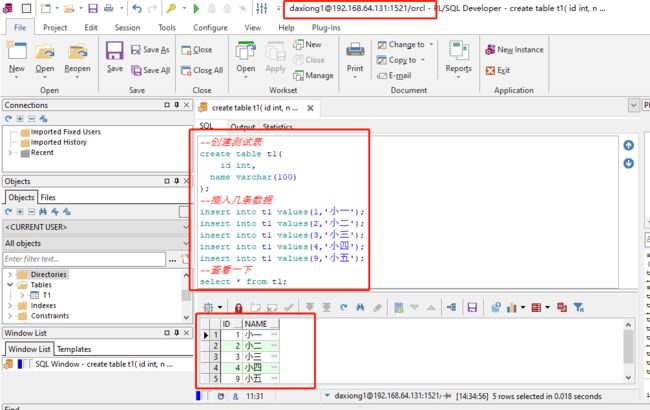Close the create table t1 editor tab
The height and width of the screenshot is (410, 650).
coord(310,108)
